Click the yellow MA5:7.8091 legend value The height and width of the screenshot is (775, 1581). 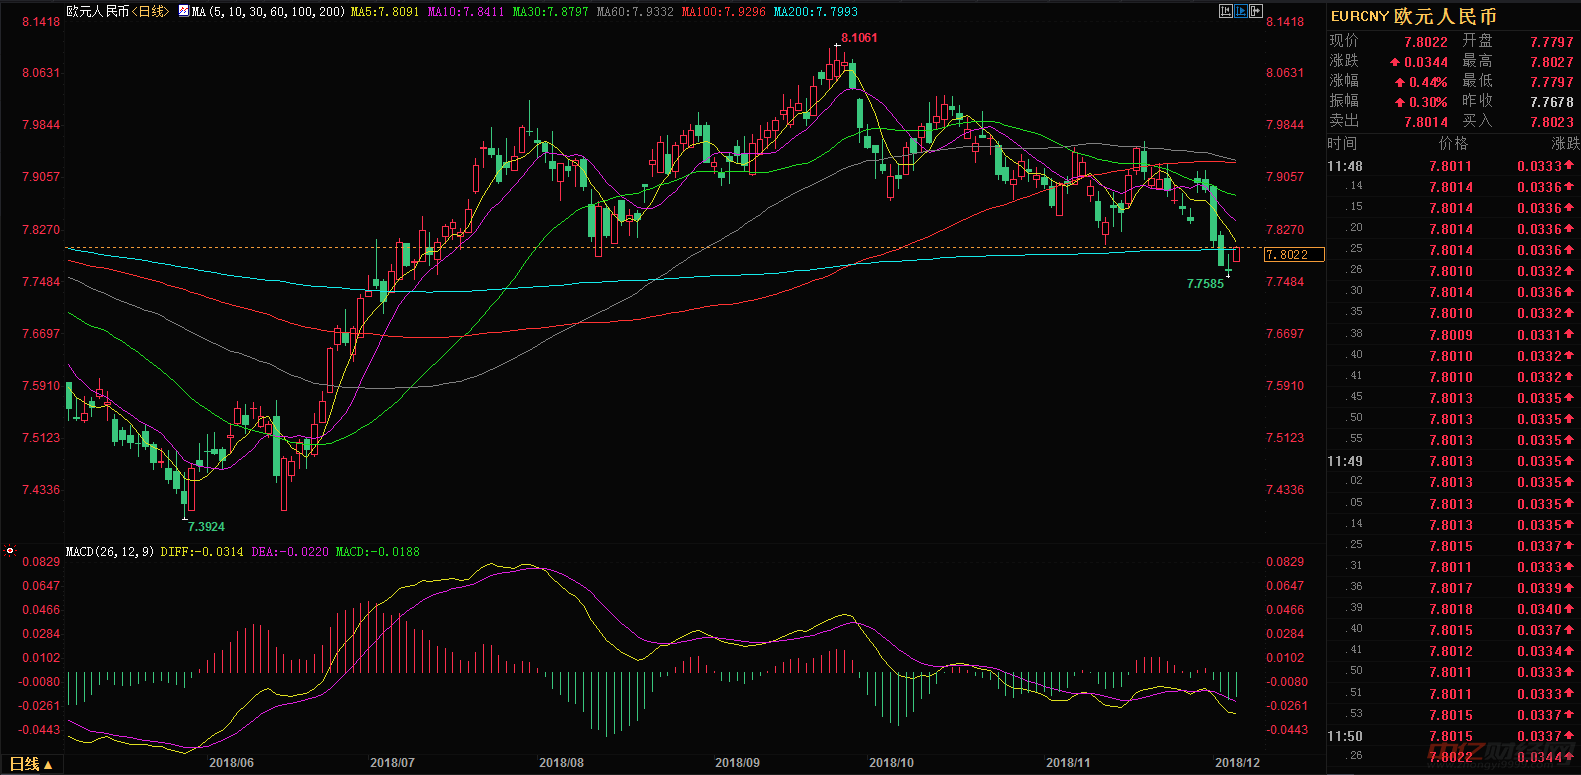pyautogui.click(x=385, y=12)
